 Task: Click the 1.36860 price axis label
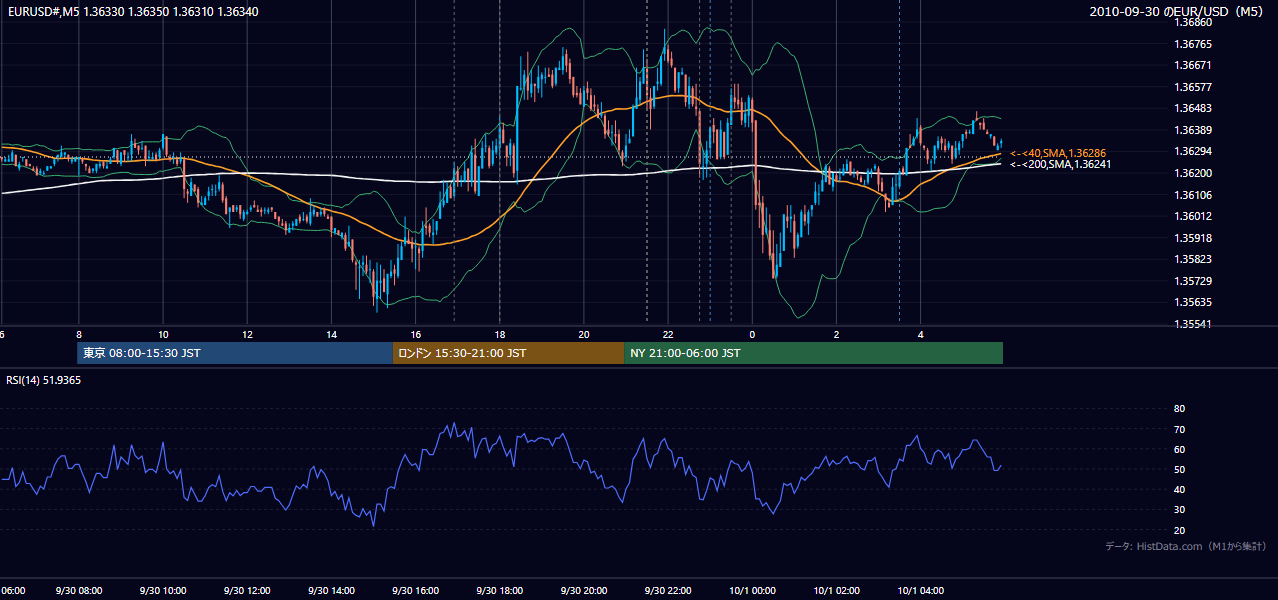[x=1192, y=22]
